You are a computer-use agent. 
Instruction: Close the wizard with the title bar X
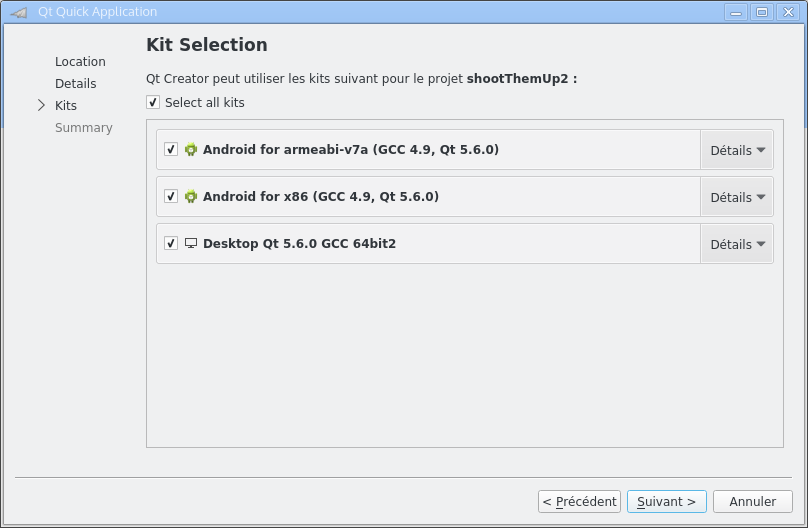(784, 12)
